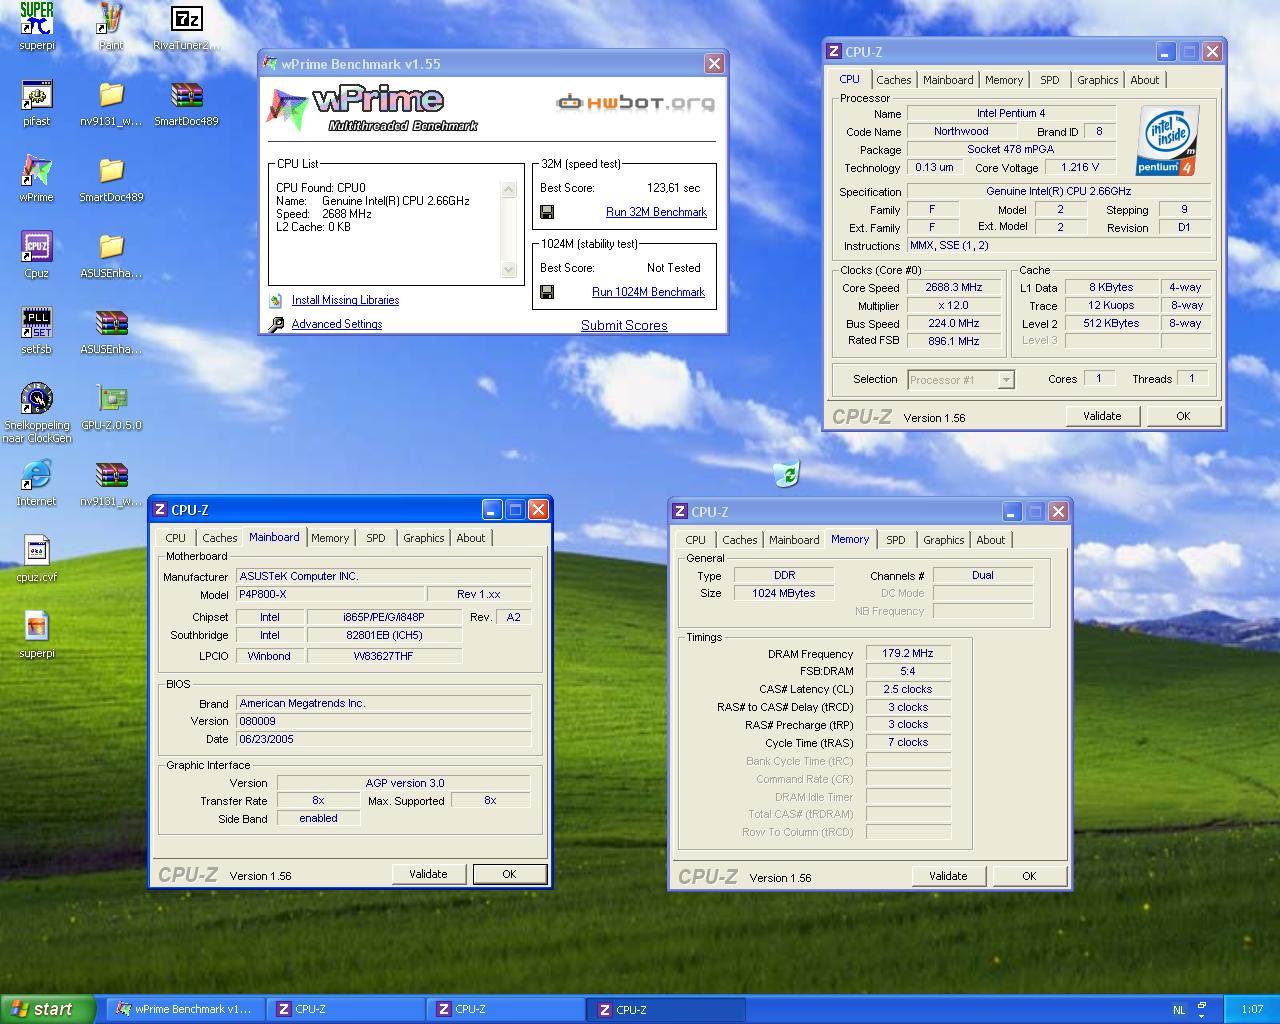
Task: Click the wrench icon next to Advanced Settings
Action: [276, 324]
